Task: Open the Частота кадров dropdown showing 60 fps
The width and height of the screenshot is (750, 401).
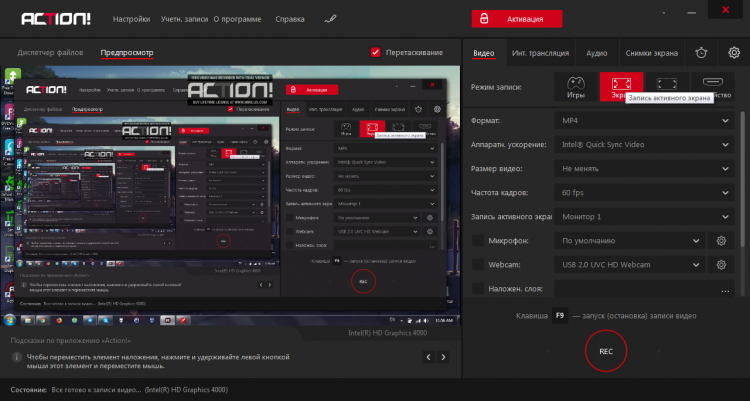Action: (x=644, y=192)
